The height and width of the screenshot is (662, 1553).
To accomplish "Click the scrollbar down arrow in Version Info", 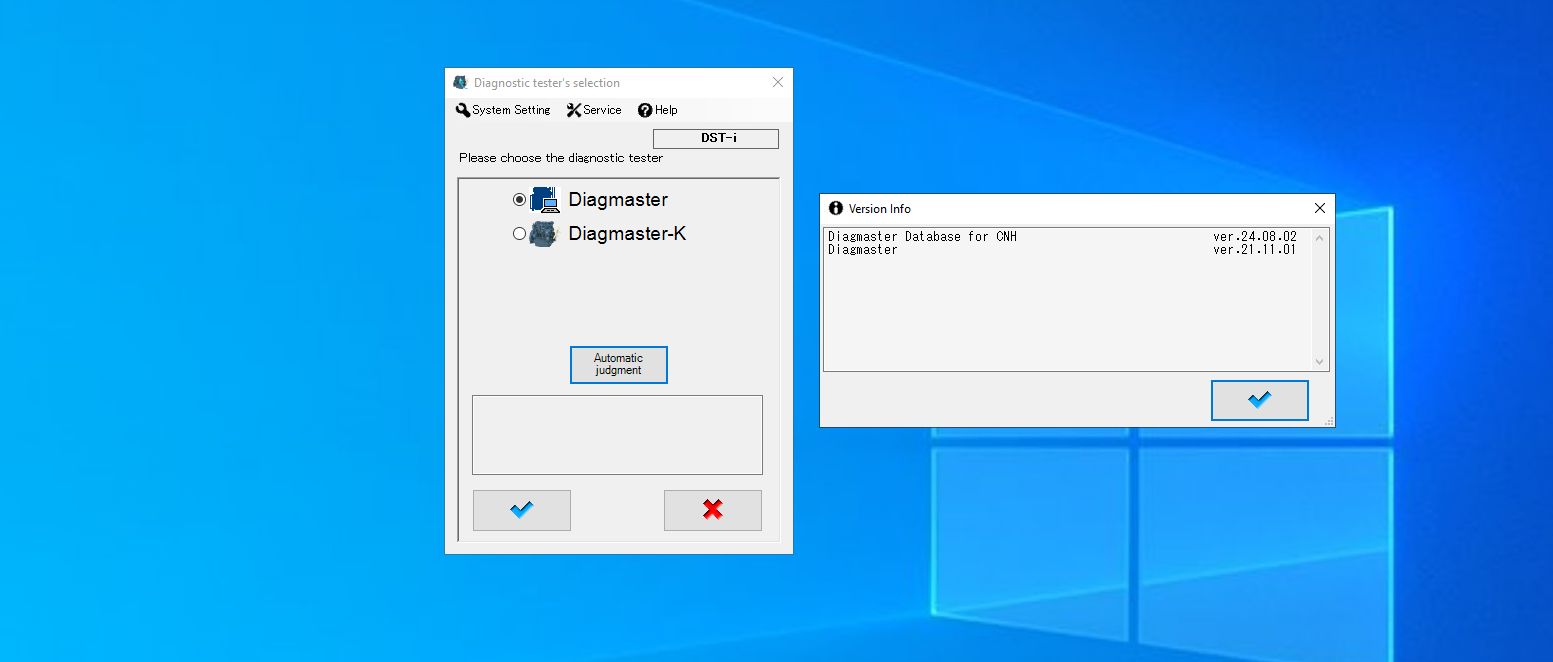I will point(1319,361).
